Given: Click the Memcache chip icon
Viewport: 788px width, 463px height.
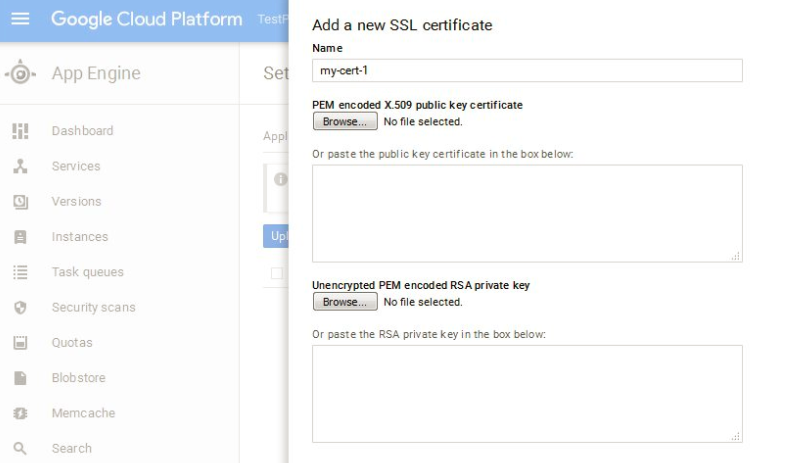Looking at the screenshot, I should point(20,413).
